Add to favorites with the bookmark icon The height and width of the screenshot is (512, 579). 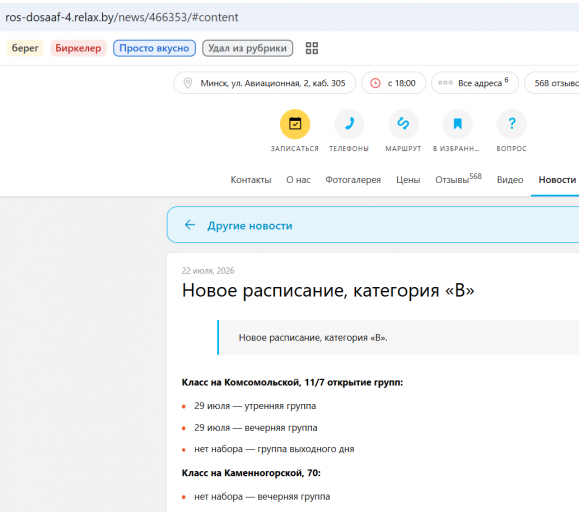pos(458,124)
